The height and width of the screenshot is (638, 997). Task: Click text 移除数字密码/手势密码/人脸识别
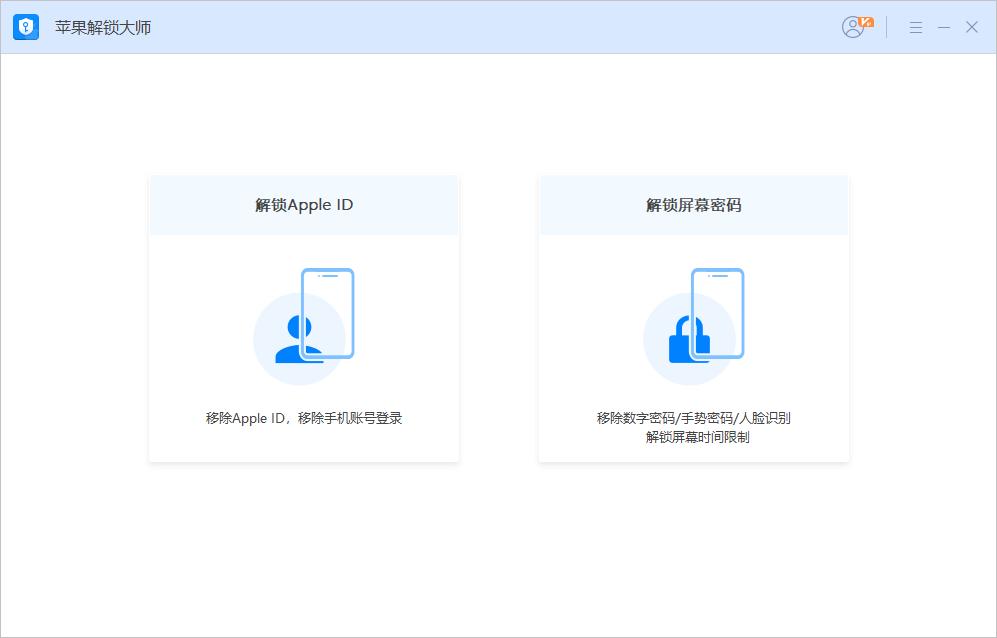coord(694,418)
